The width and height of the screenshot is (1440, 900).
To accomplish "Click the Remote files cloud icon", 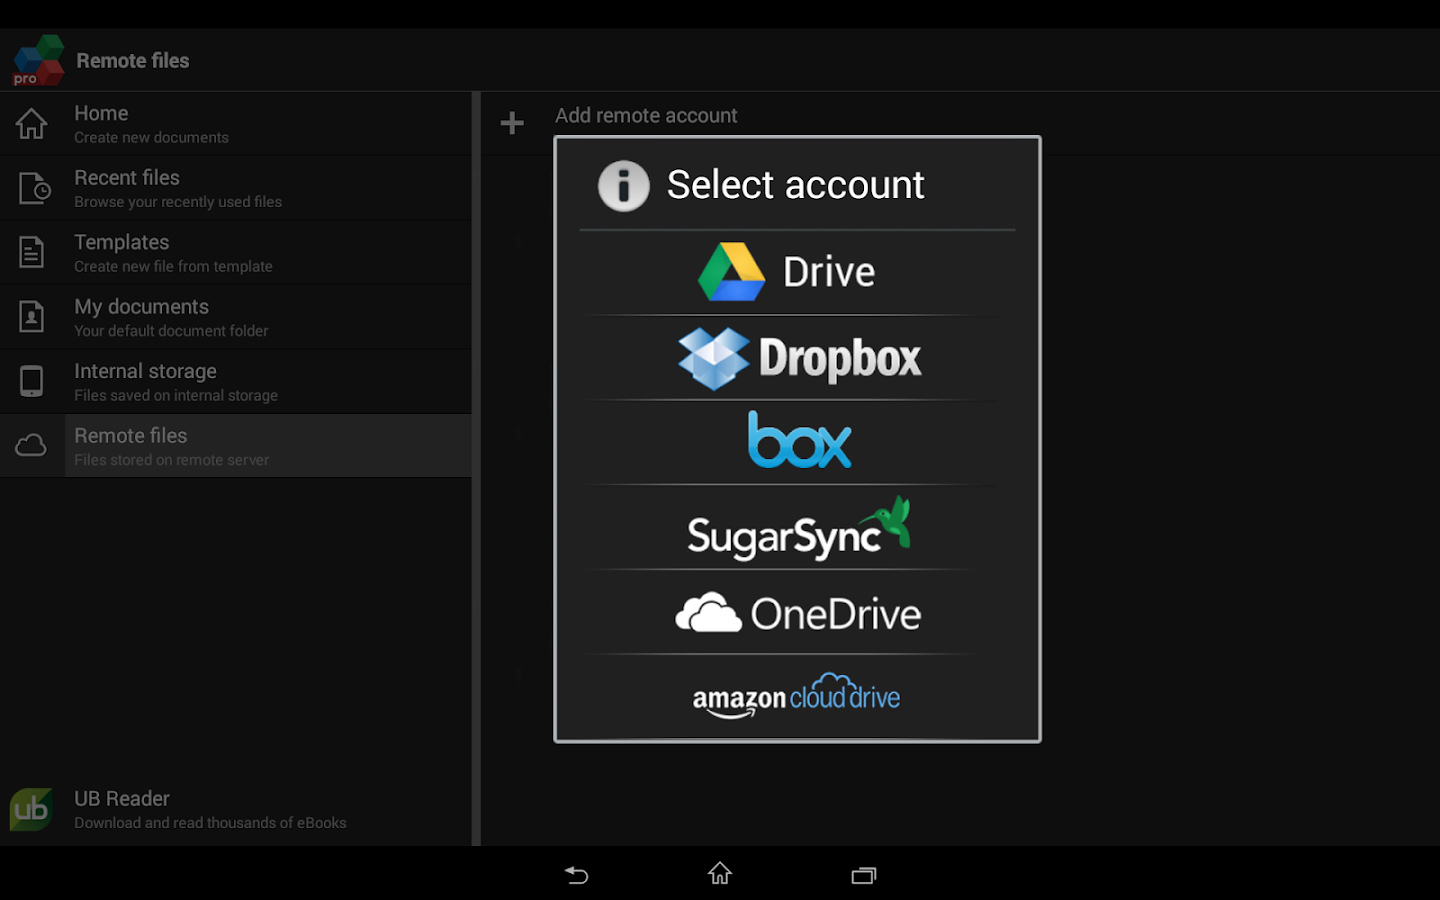I will click(x=31, y=445).
